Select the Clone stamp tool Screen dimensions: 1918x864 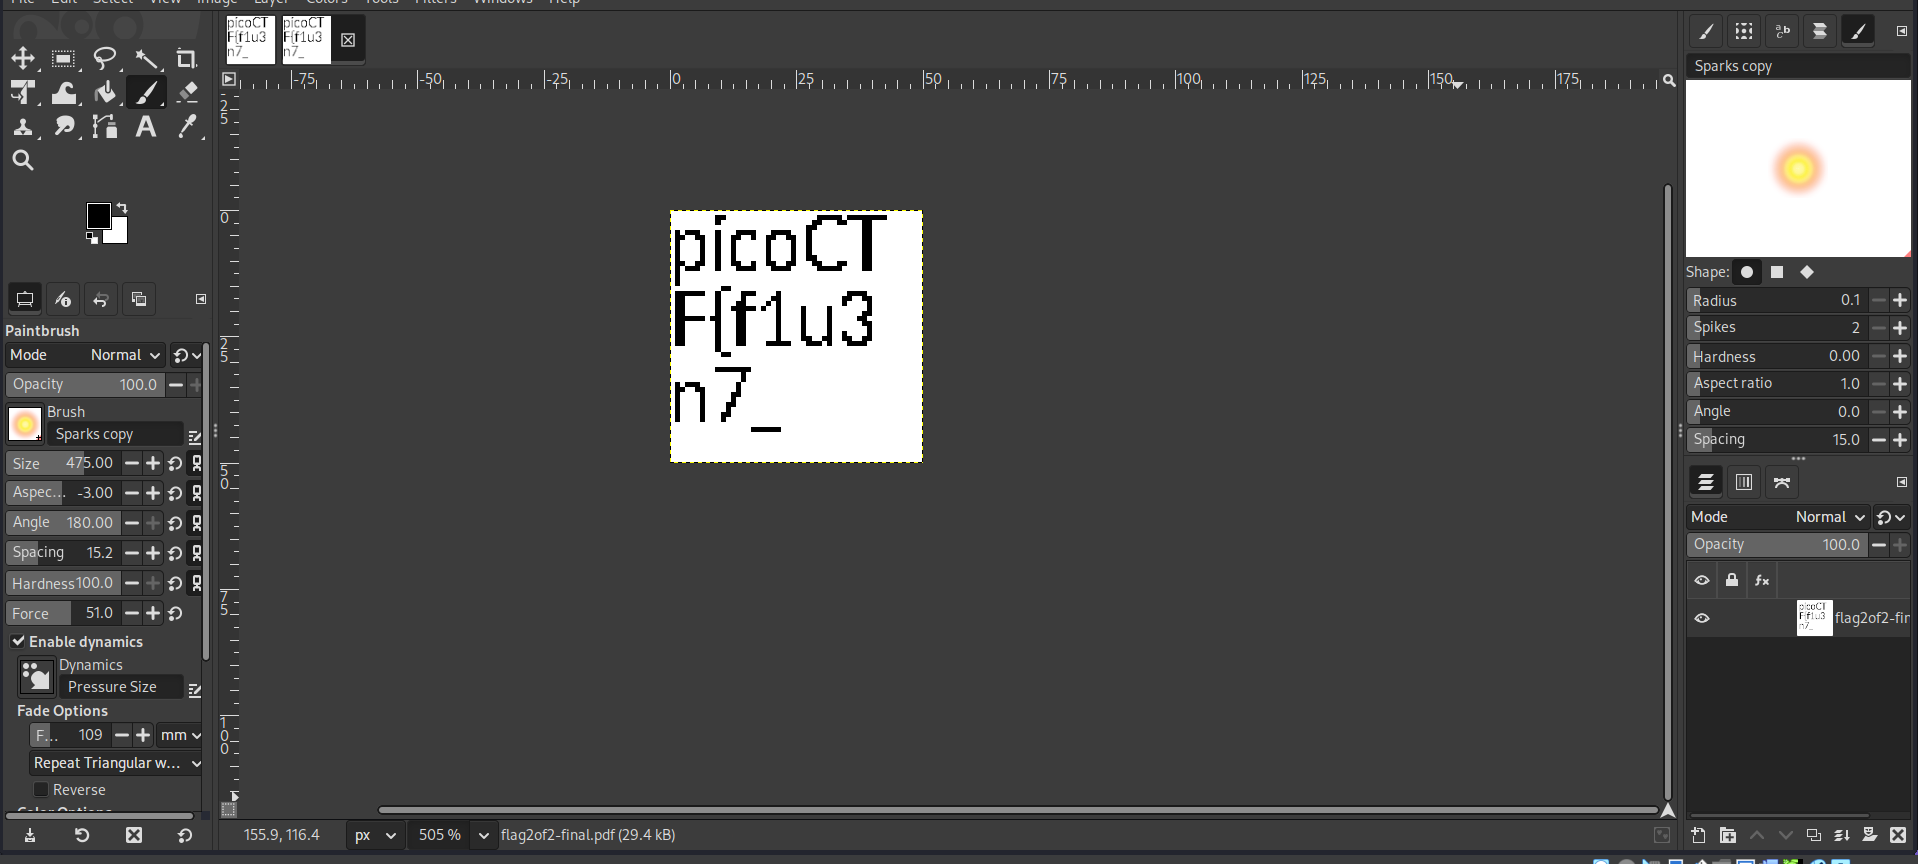[23, 127]
